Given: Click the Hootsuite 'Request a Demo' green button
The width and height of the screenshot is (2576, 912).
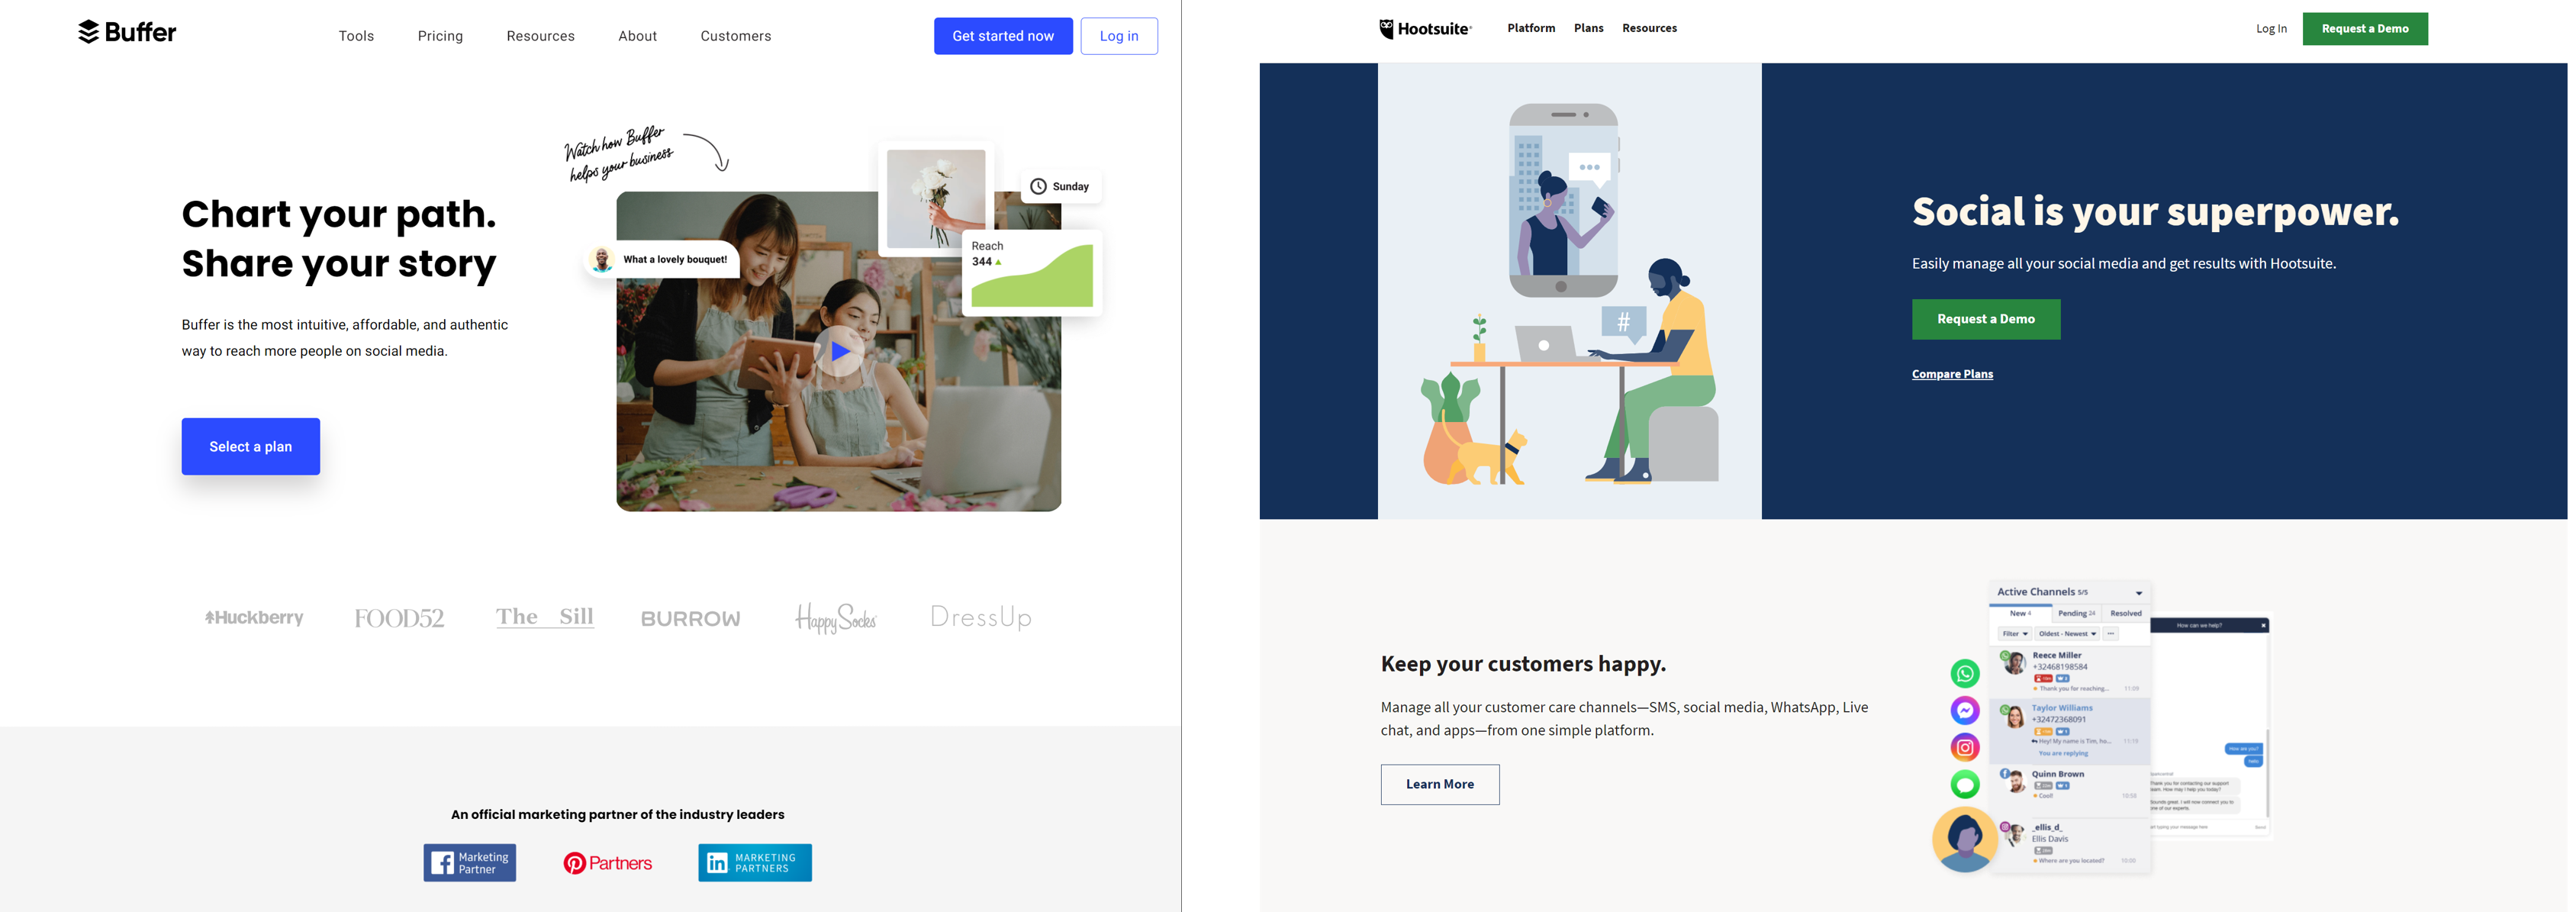Looking at the screenshot, I should (1985, 319).
